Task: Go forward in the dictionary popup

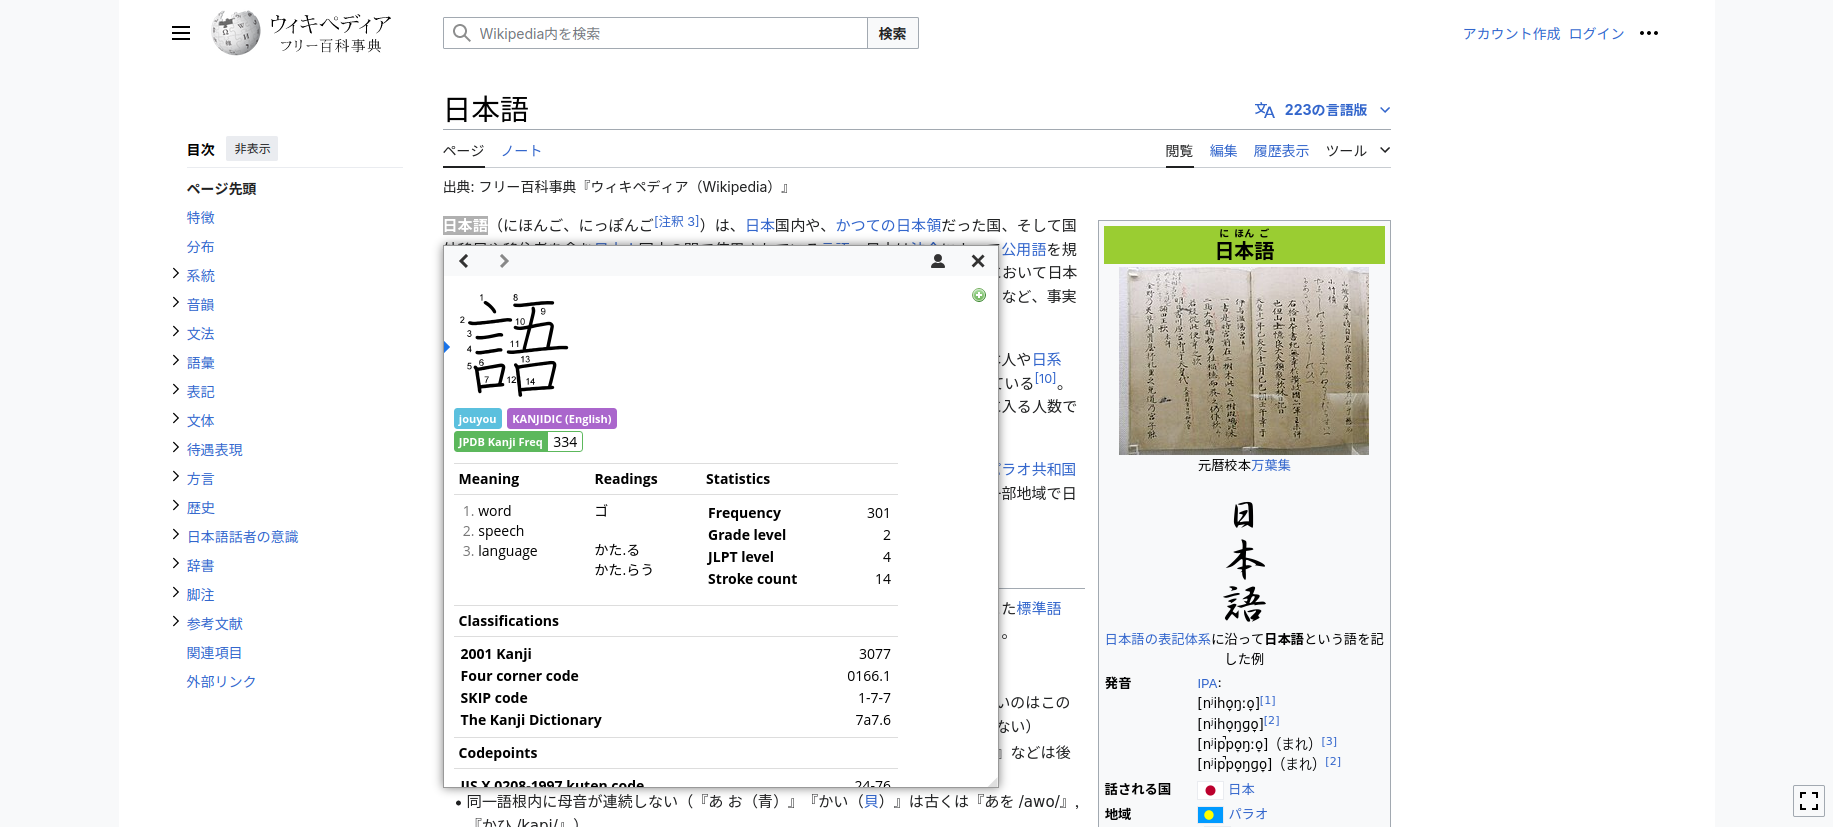Action: (504, 261)
